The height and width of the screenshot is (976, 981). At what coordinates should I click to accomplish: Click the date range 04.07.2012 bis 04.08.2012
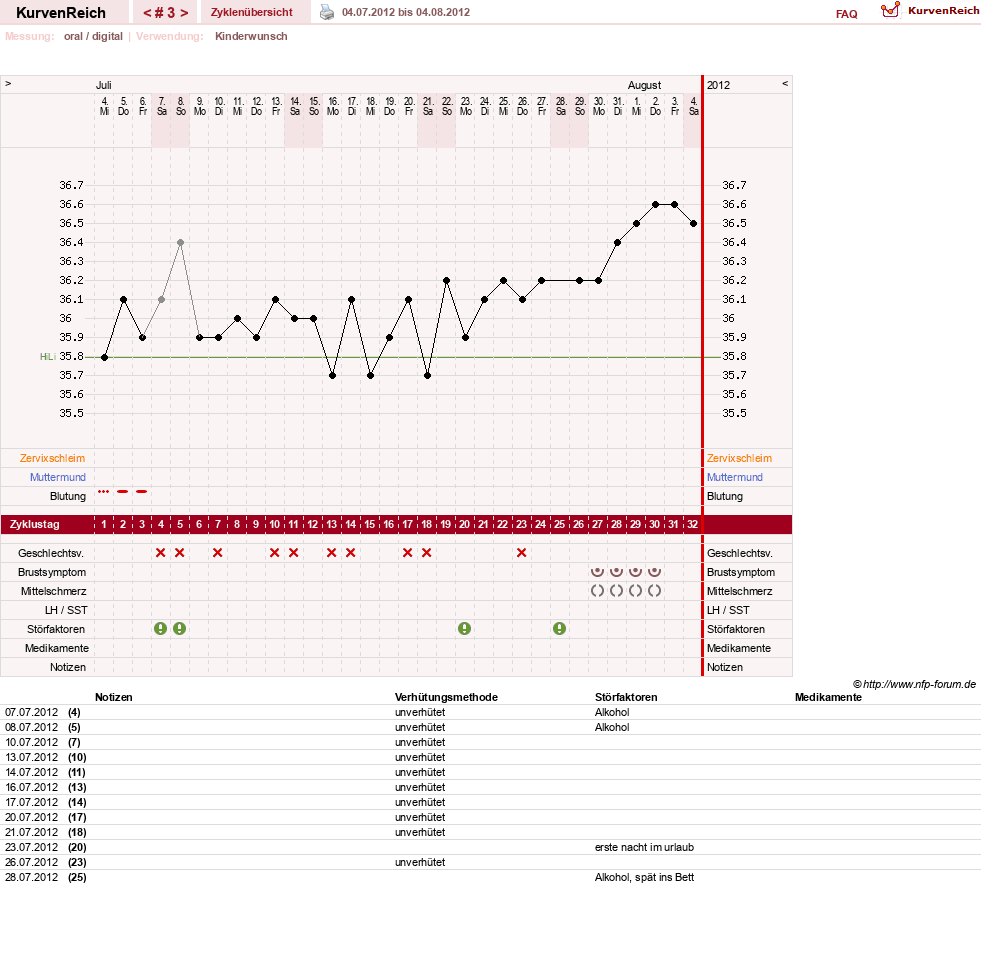tap(406, 13)
